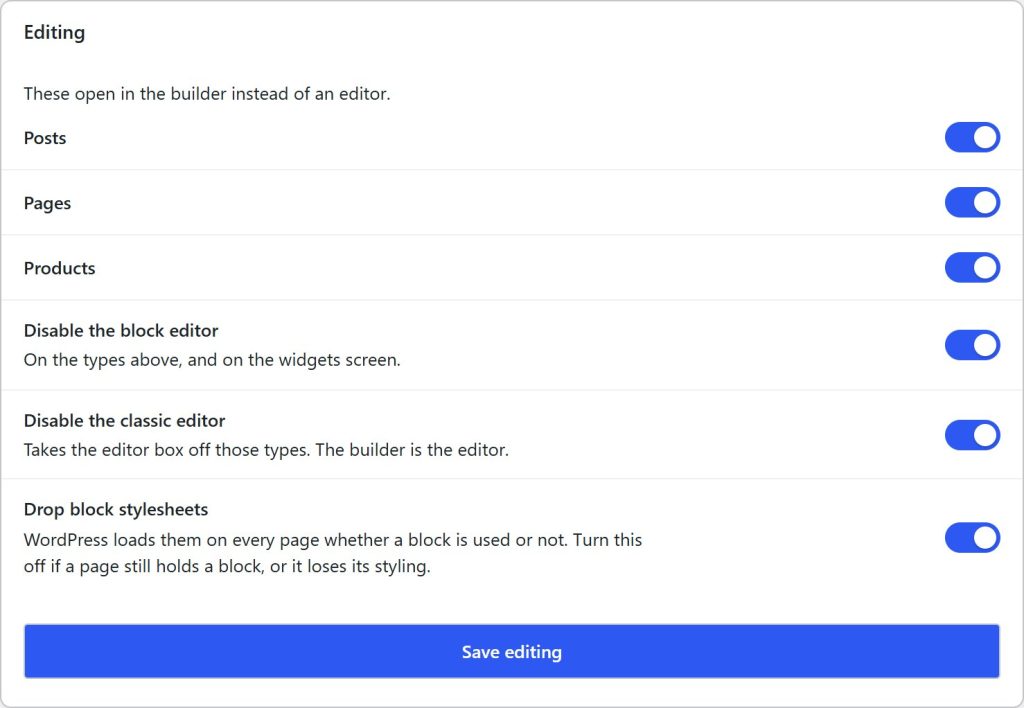Screen dimensions: 1024x708
Task: Click 'WordPress loads them on every page' text
Action: point(333,553)
